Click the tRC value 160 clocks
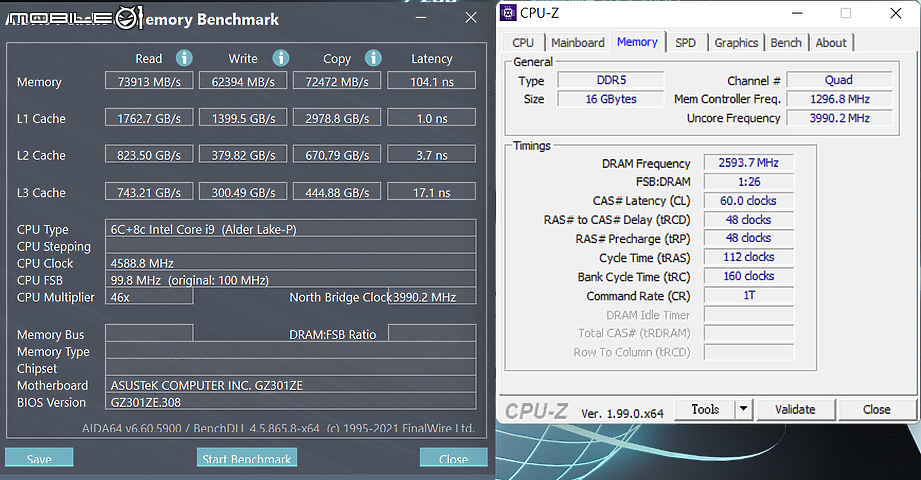The width and height of the screenshot is (921, 480). pyautogui.click(x=749, y=276)
